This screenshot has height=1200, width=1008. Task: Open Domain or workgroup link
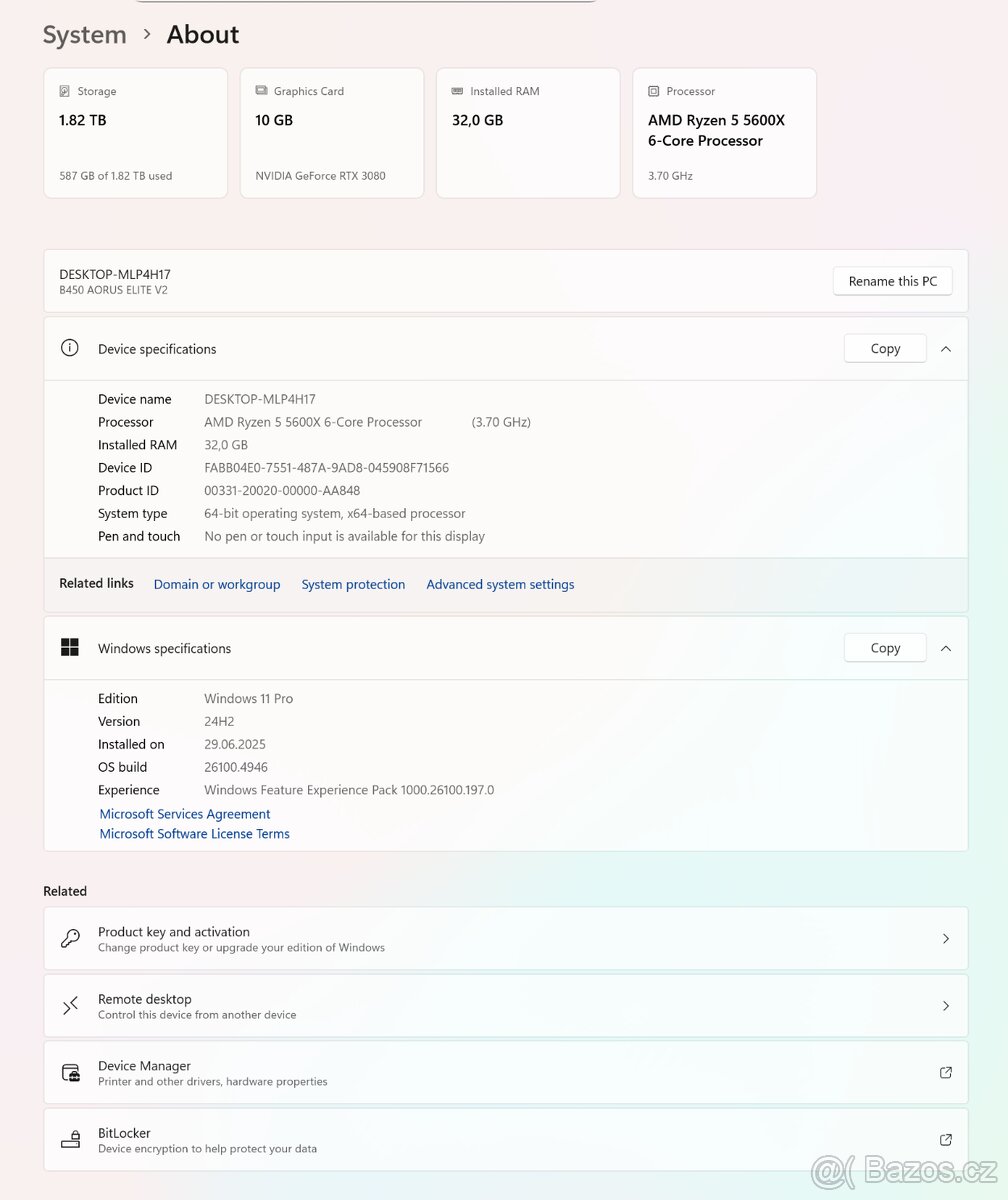click(x=217, y=584)
